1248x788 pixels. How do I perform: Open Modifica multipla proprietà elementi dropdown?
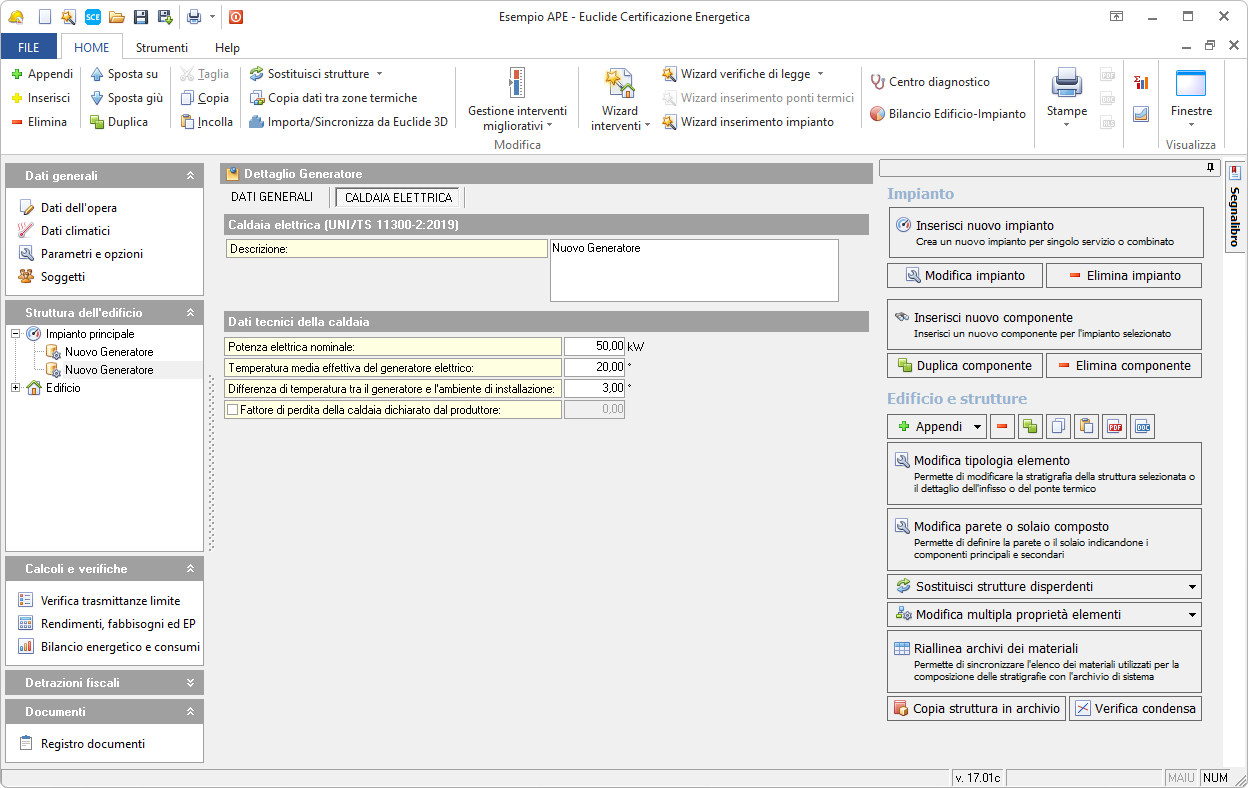tap(1191, 615)
